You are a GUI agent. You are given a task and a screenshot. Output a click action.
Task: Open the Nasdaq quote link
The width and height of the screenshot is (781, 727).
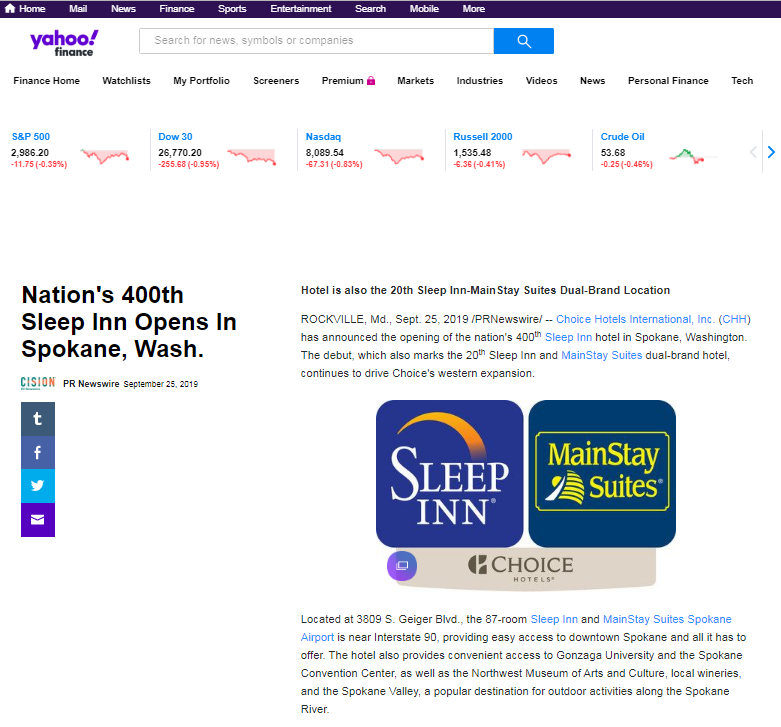click(323, 136)
